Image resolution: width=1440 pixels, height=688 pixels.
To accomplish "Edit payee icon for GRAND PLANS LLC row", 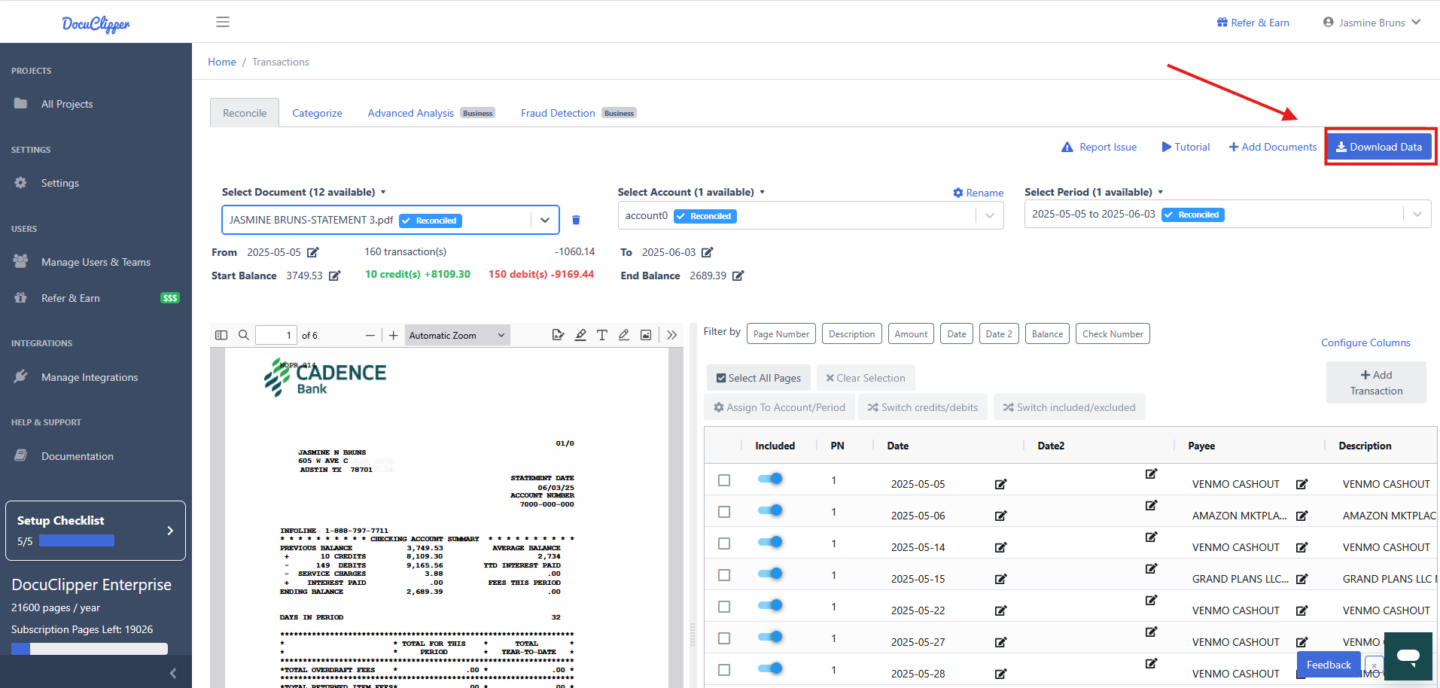I will click(1302, 579).
